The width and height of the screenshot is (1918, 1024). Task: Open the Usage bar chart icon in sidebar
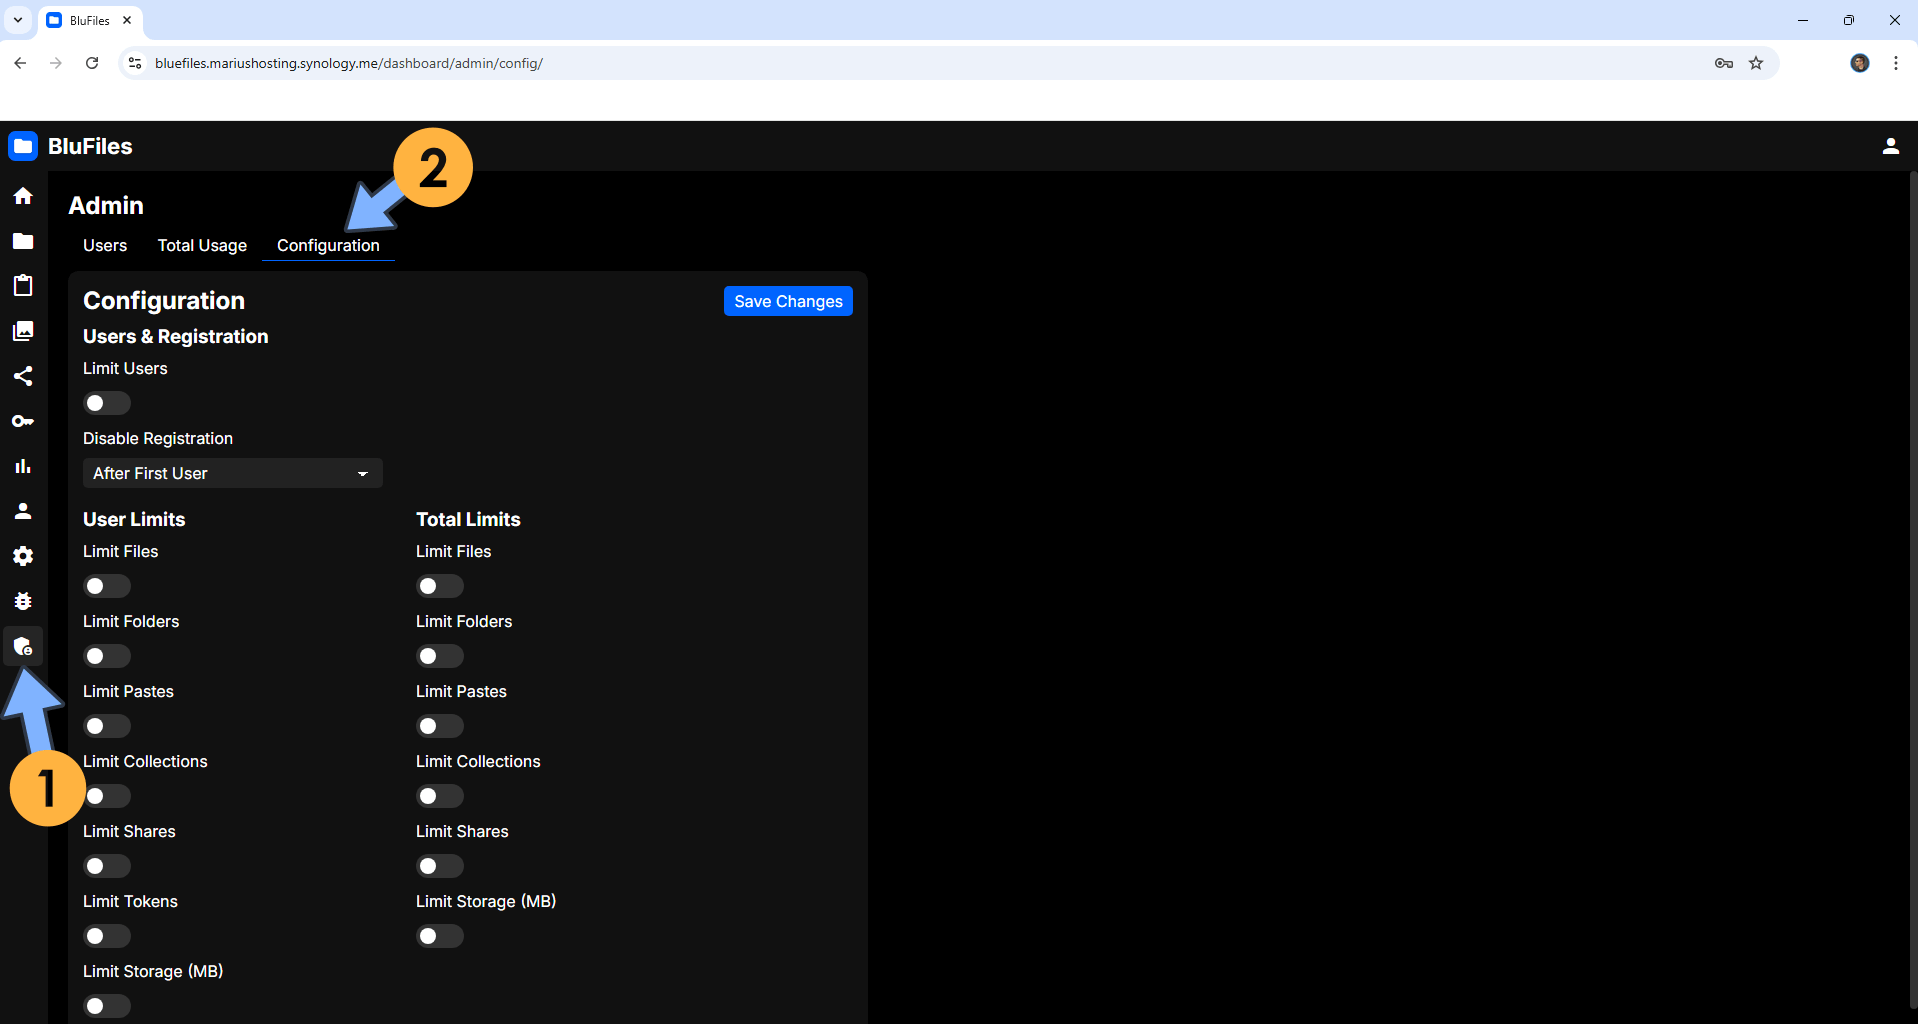[23, 466]
